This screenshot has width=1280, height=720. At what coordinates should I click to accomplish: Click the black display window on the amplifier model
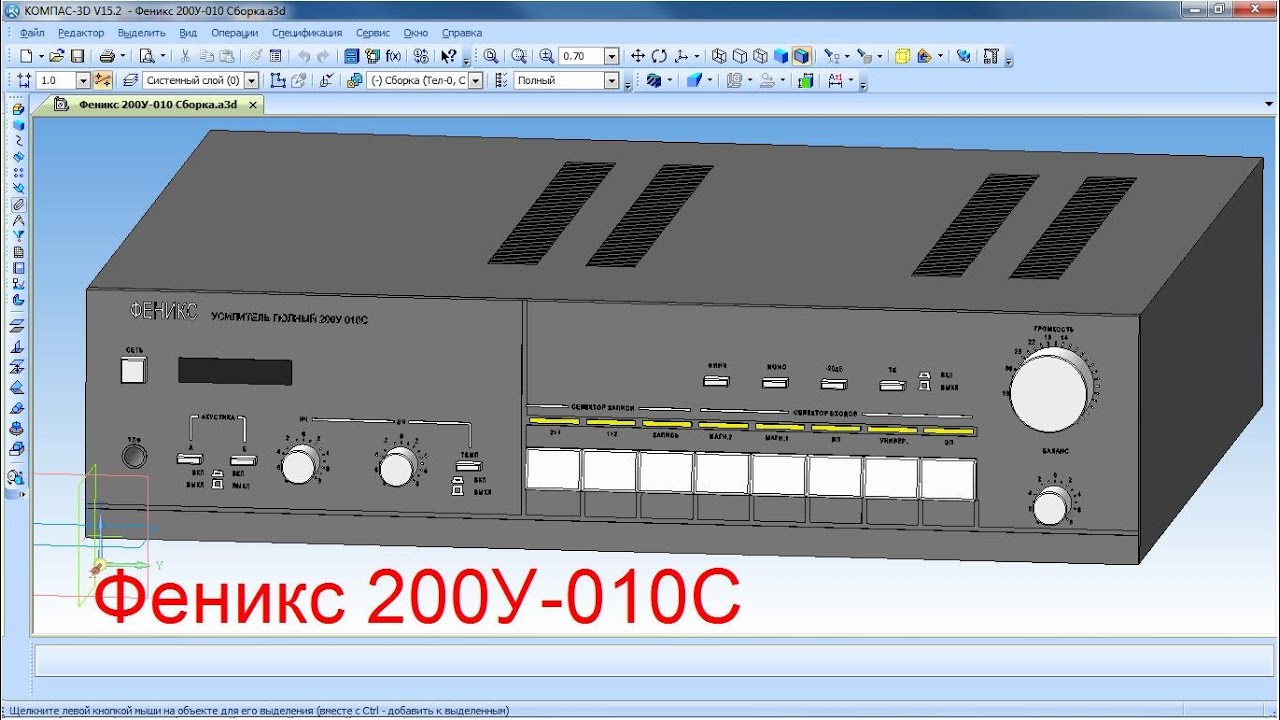(x=235, y=371)
